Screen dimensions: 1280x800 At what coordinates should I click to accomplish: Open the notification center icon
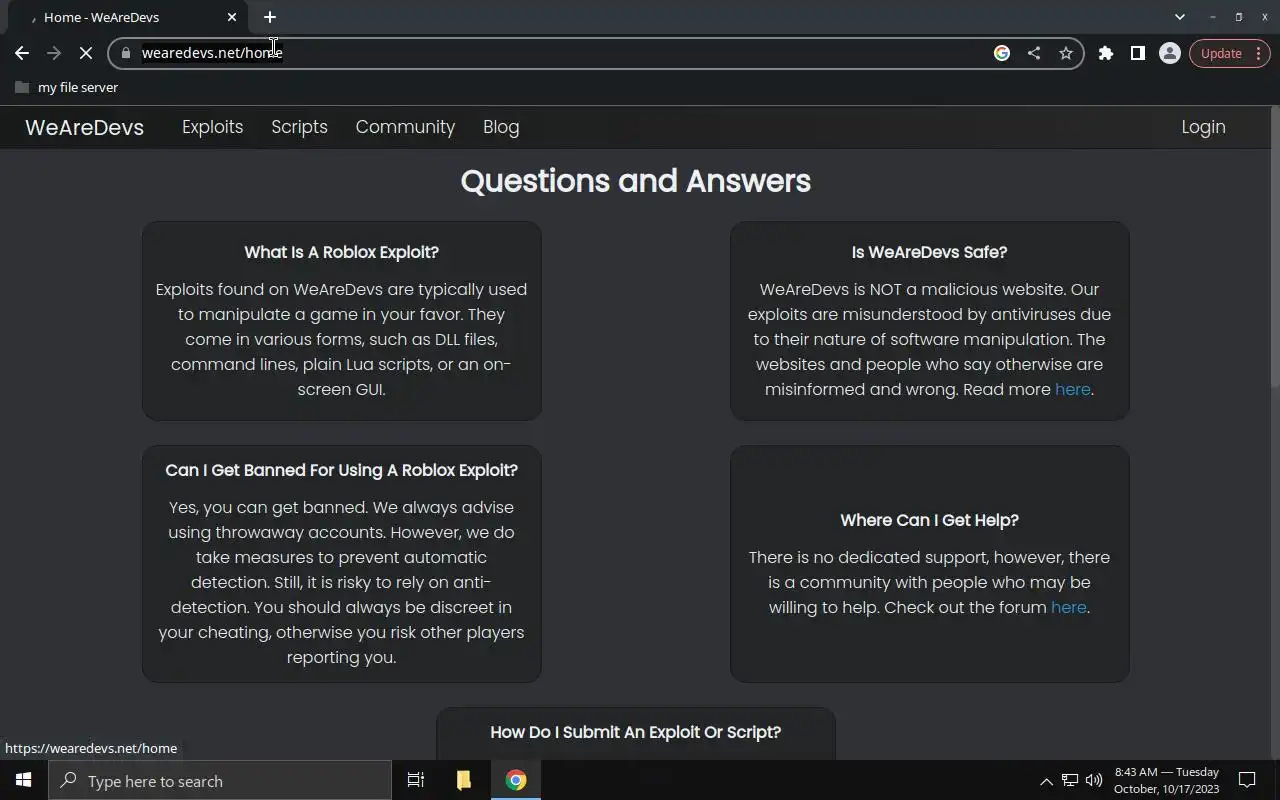(1247, 780)
